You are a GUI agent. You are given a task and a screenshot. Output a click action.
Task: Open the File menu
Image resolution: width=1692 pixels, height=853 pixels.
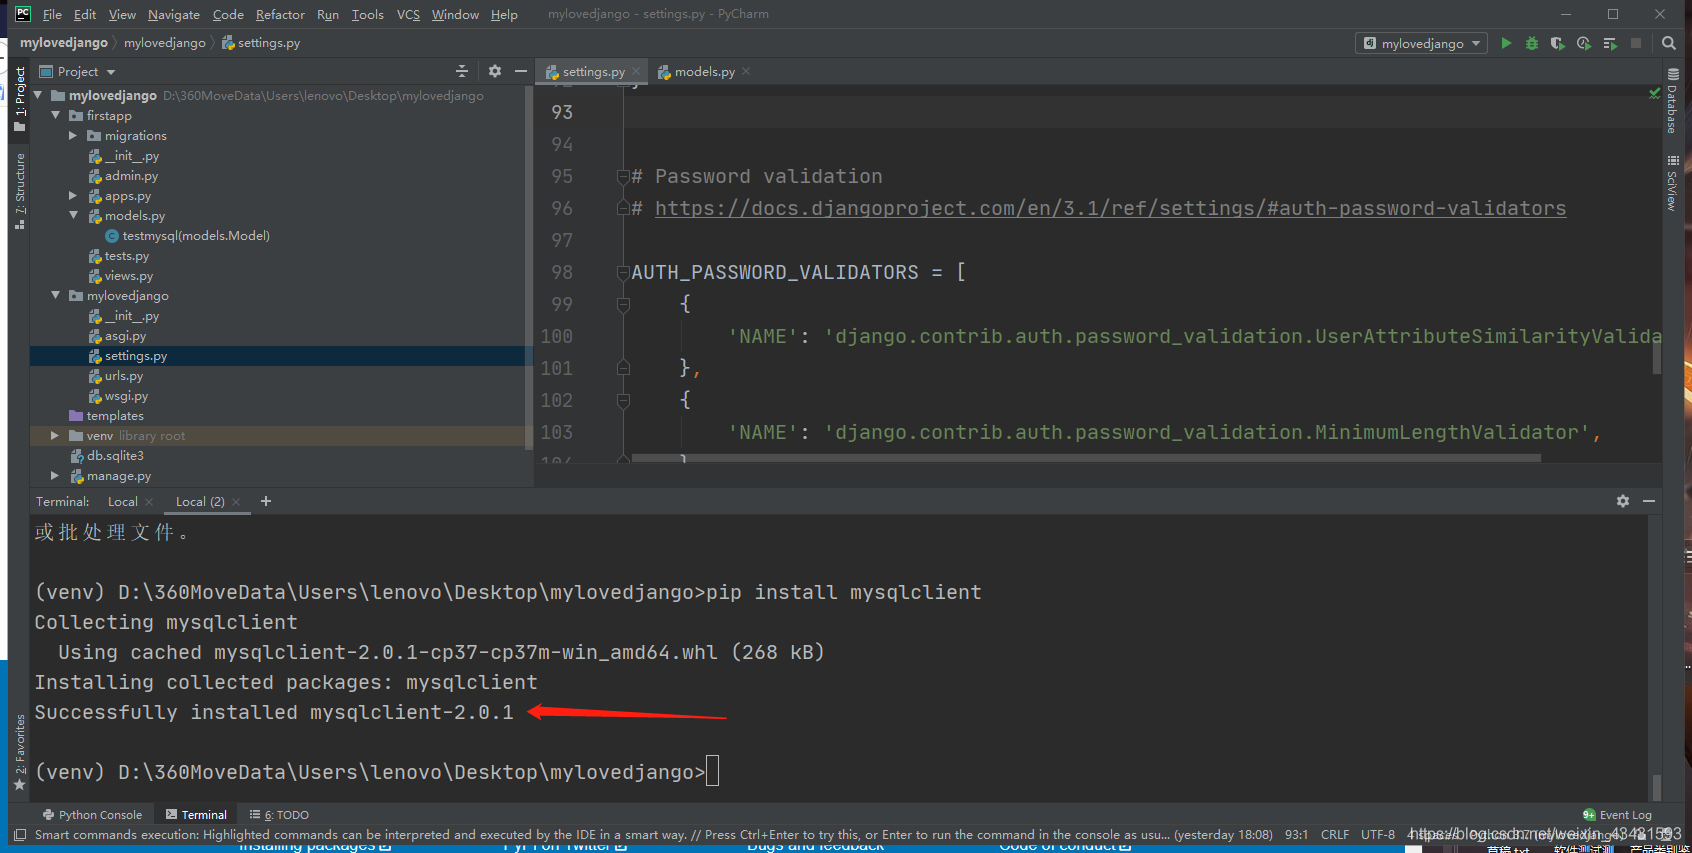(x=52, y=14)
